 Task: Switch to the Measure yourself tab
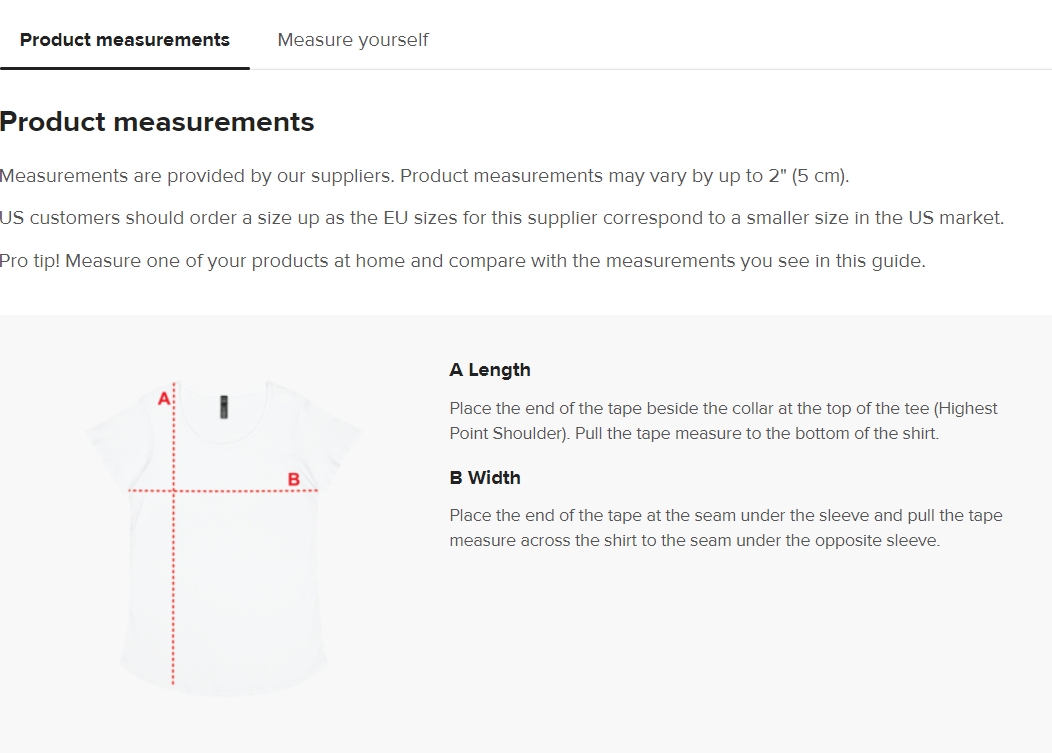pos(353,40)
